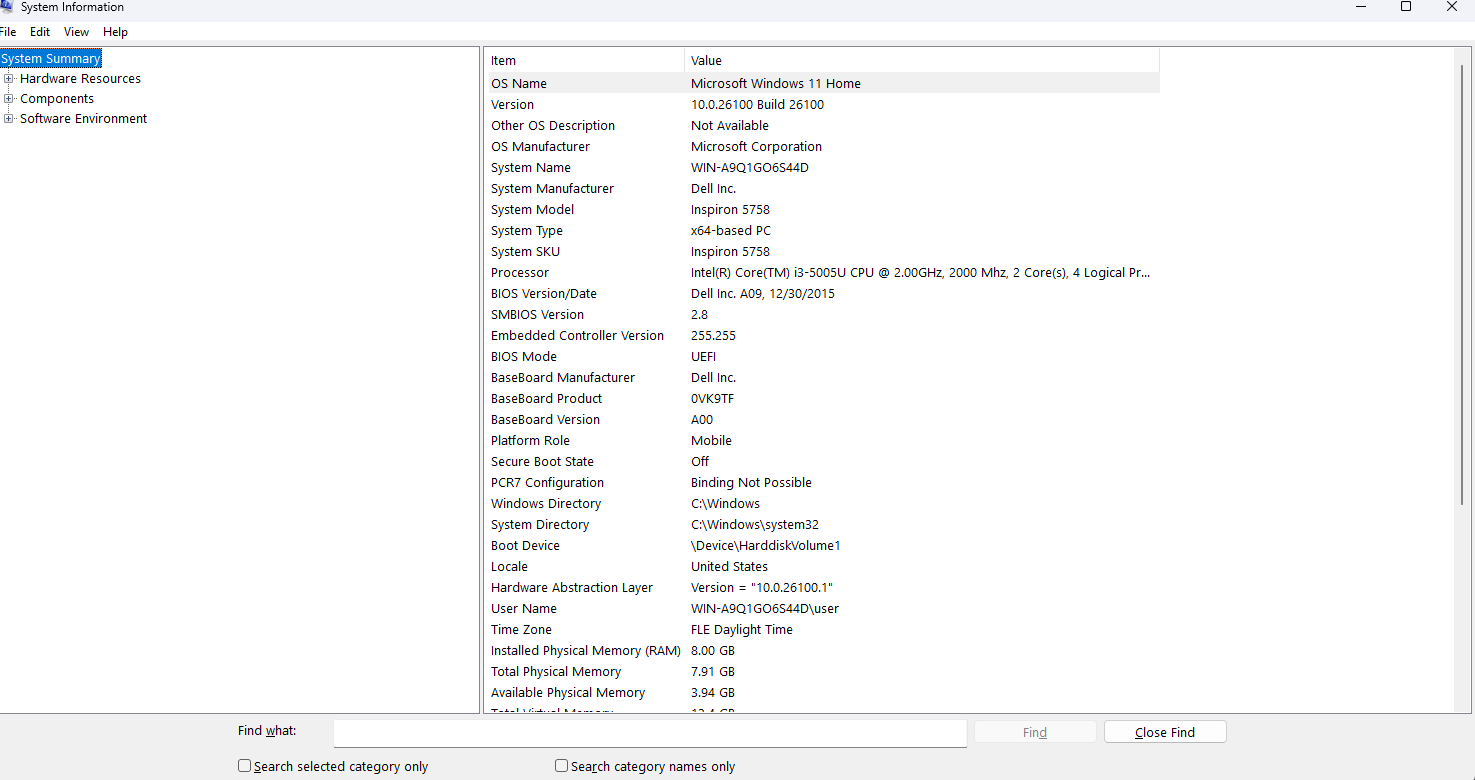Click the Item column header
The image size is (1475, 780).
click(585, 61)
